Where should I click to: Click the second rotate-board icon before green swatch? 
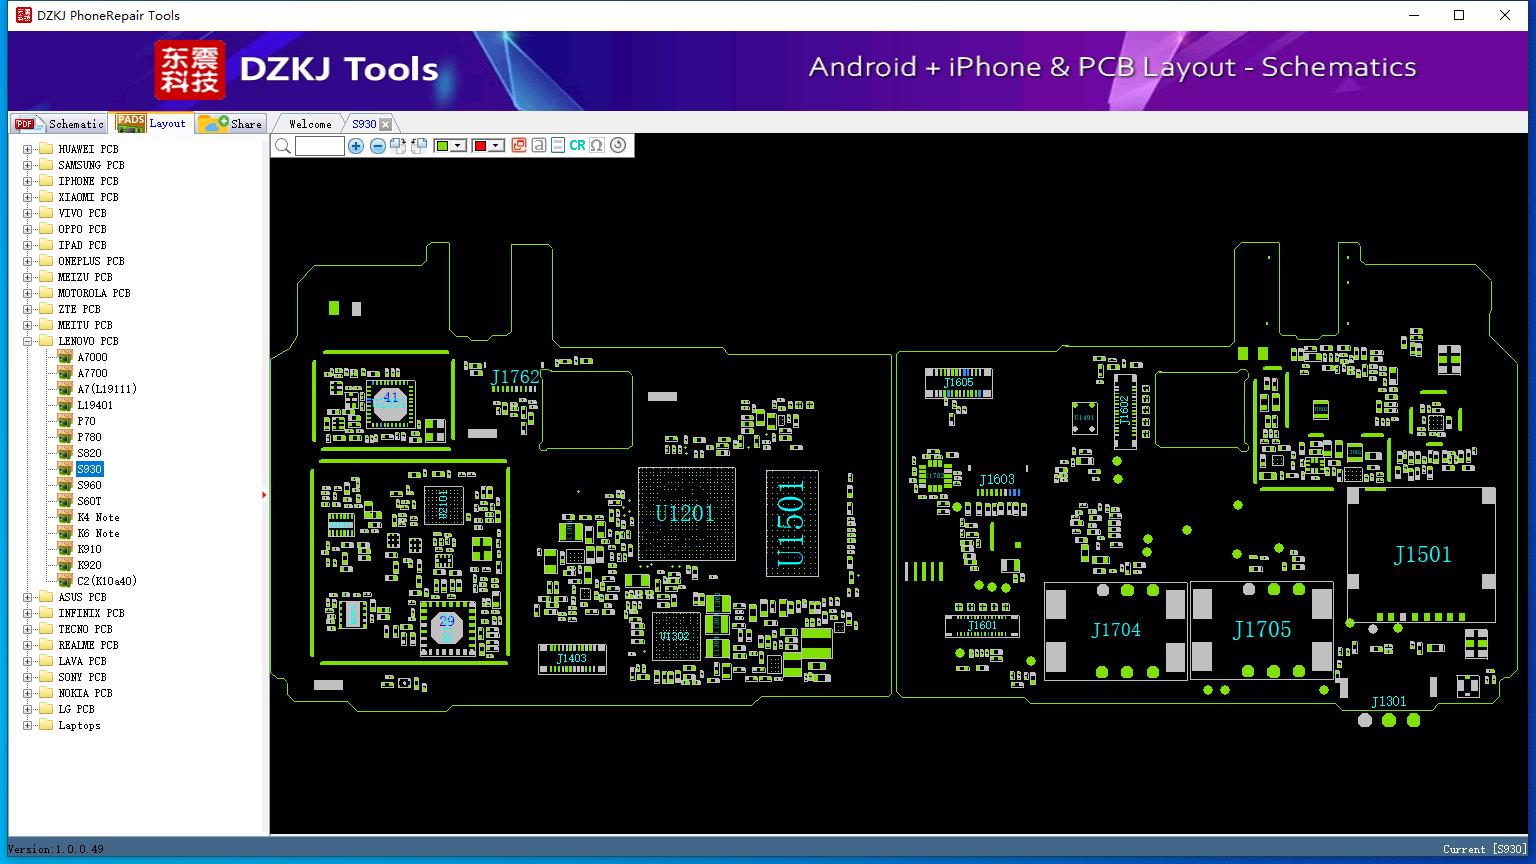[419, 146]
